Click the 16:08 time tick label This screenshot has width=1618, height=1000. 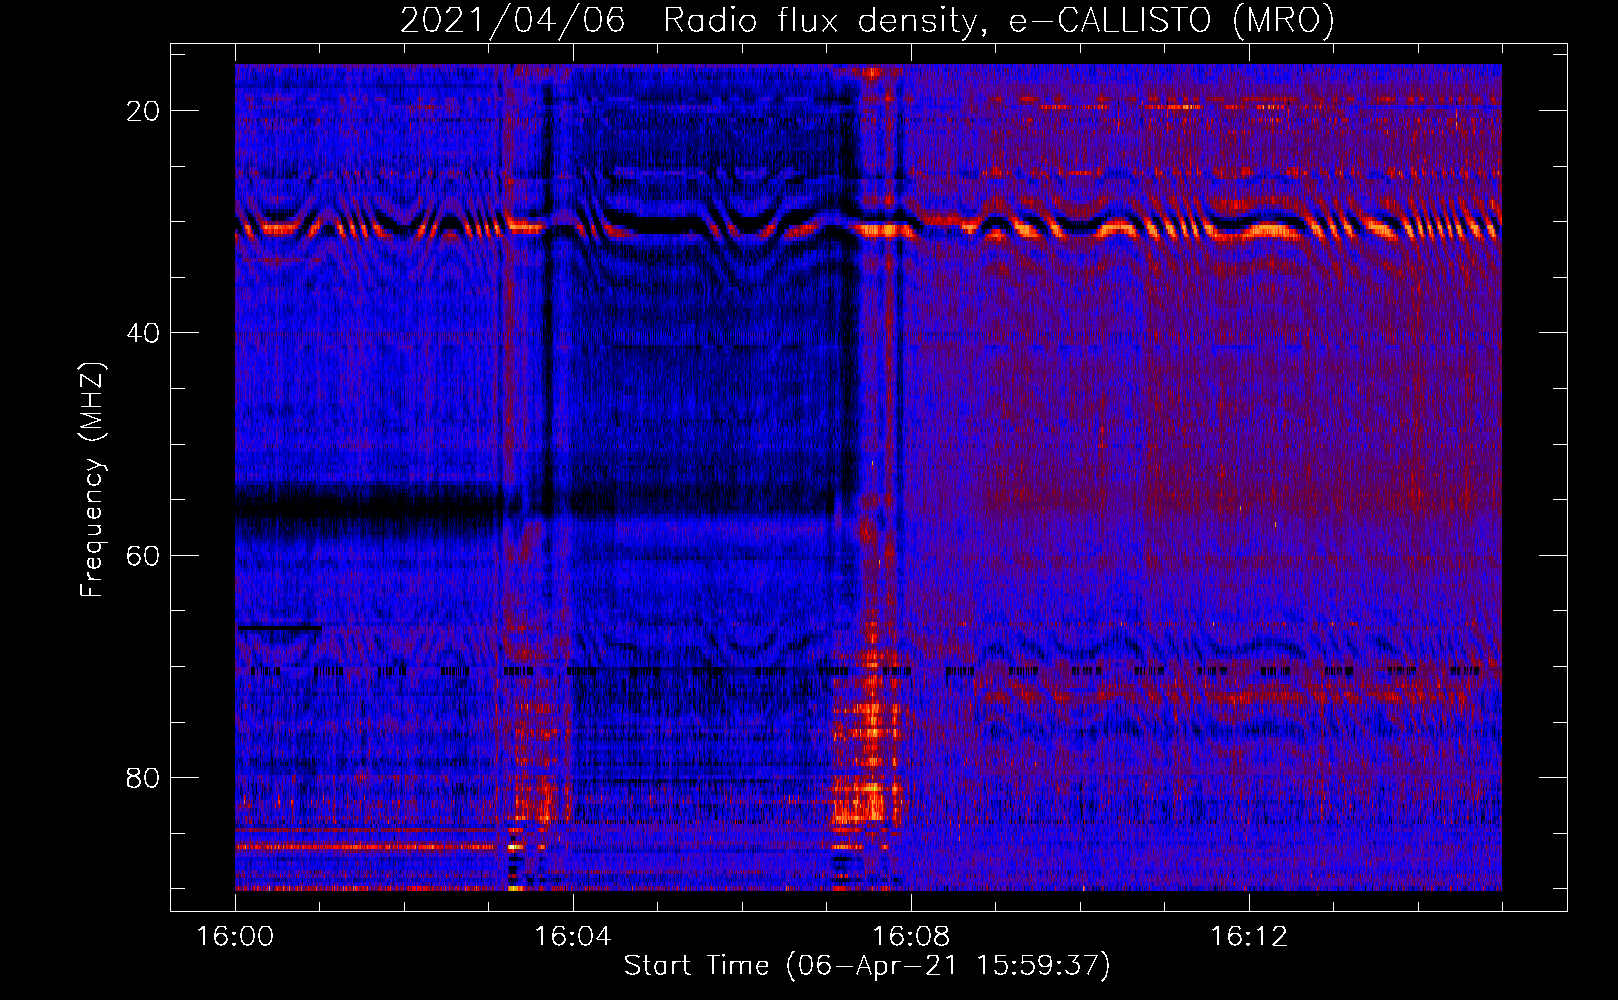pyautogui.click(x=911, y=937)
